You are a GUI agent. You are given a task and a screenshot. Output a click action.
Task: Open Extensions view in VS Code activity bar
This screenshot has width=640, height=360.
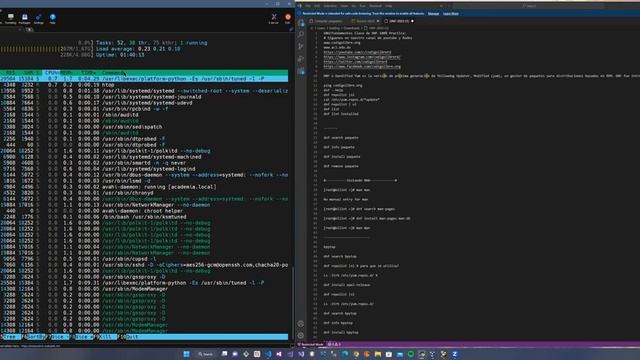click(x=301, y=71)
